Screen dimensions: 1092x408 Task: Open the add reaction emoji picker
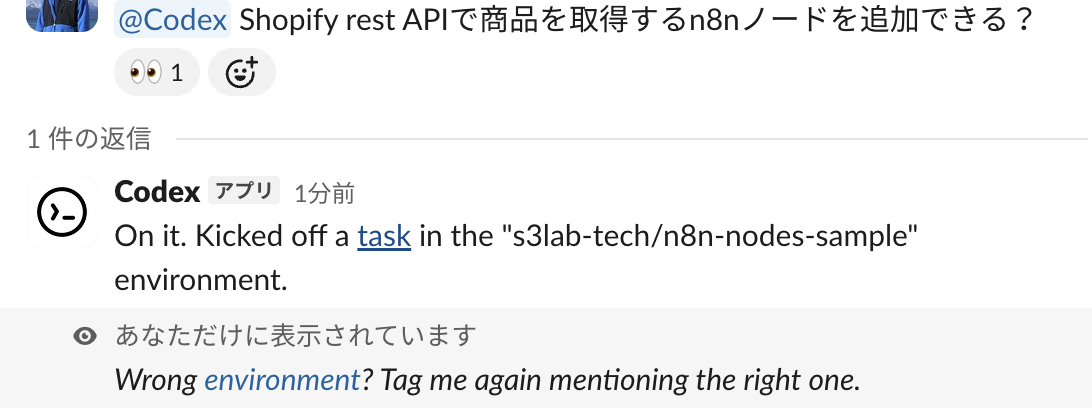click(241, 73)
